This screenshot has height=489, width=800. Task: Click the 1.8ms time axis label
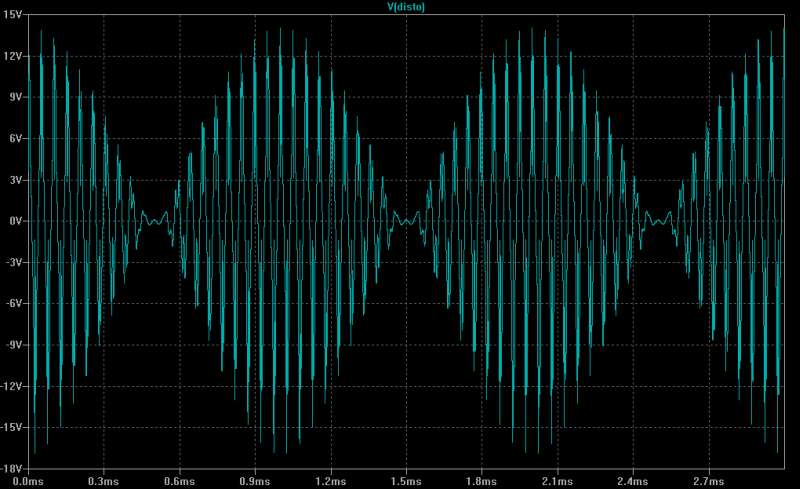click(x=482, y=481)
